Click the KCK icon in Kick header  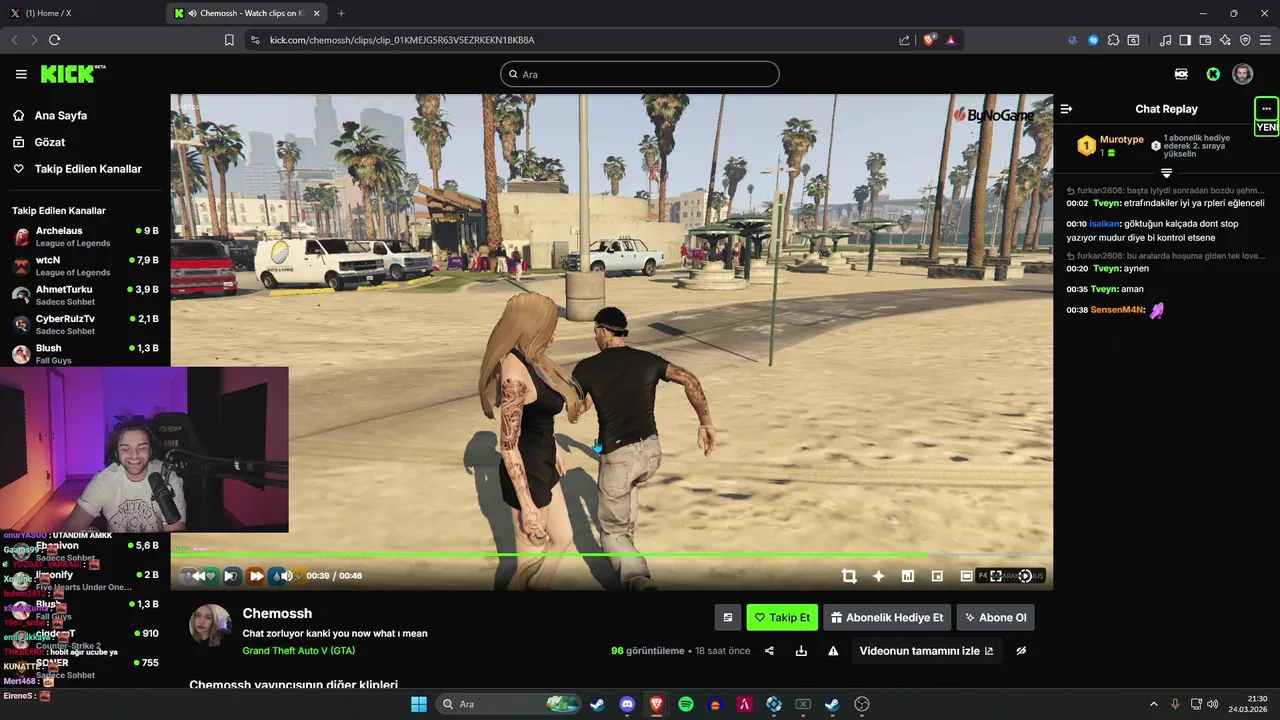tap(1181, 74)
